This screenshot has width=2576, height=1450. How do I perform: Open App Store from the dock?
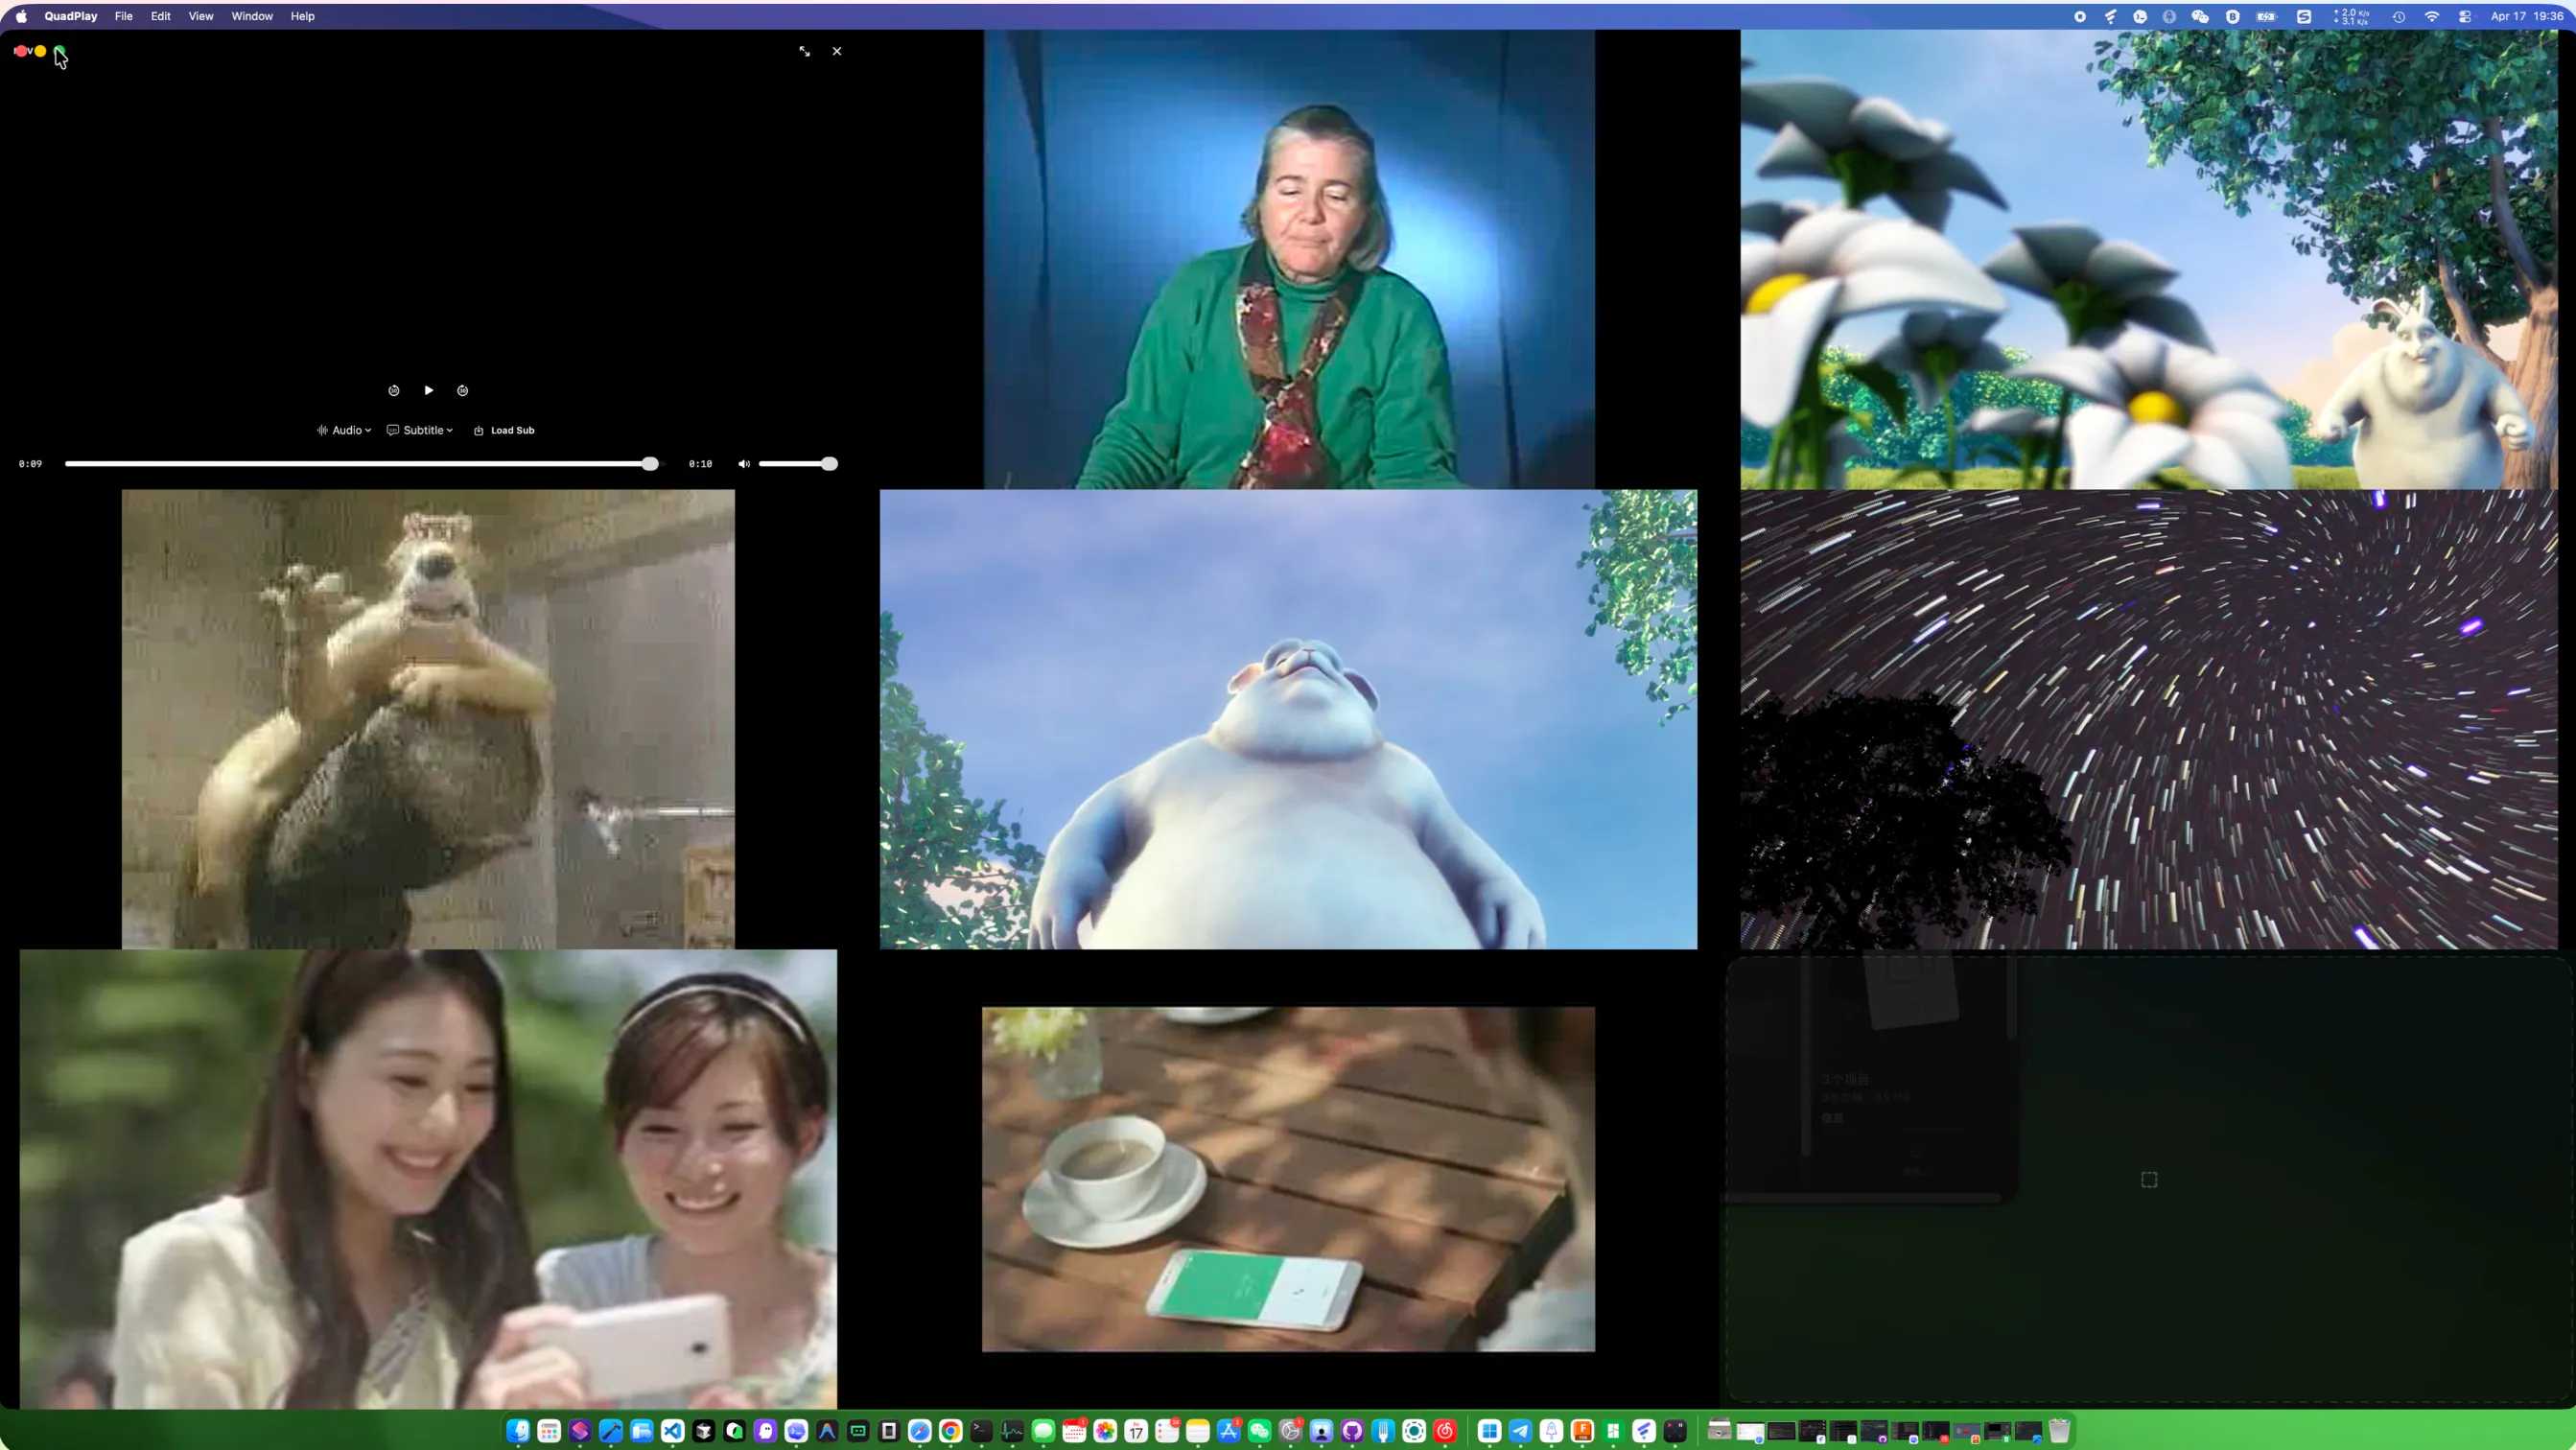point(1229,1431)
